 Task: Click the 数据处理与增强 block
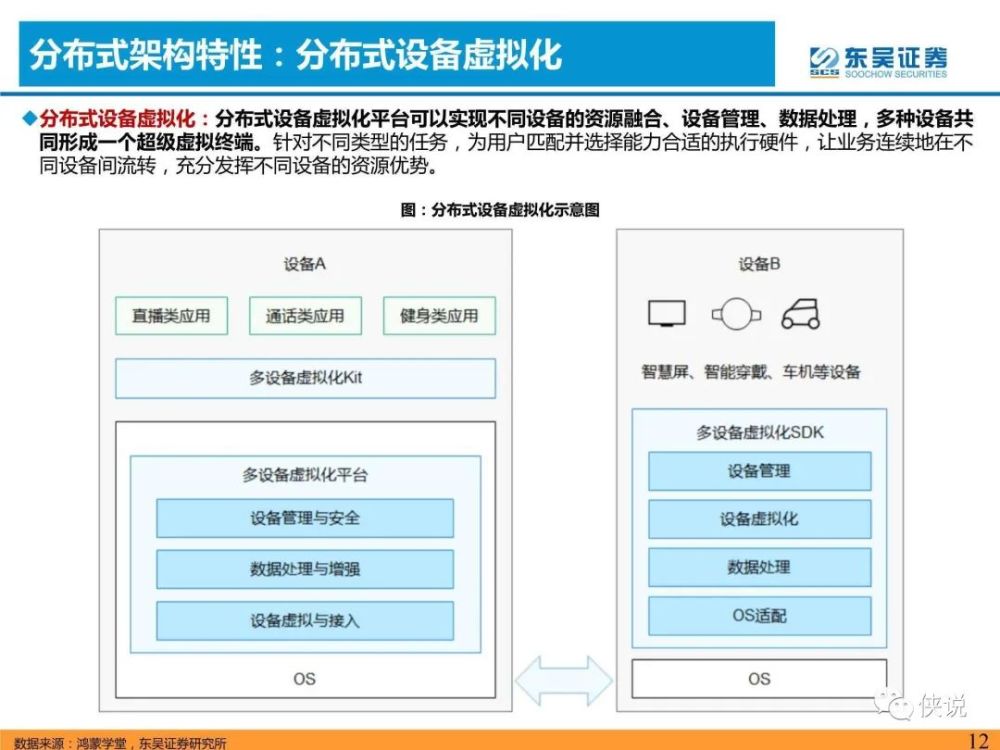[305, 569]
